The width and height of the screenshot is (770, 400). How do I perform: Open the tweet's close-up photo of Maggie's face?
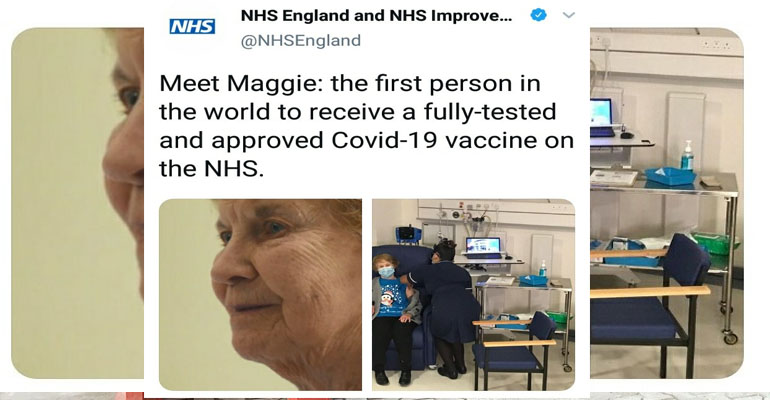pos(260,294)
